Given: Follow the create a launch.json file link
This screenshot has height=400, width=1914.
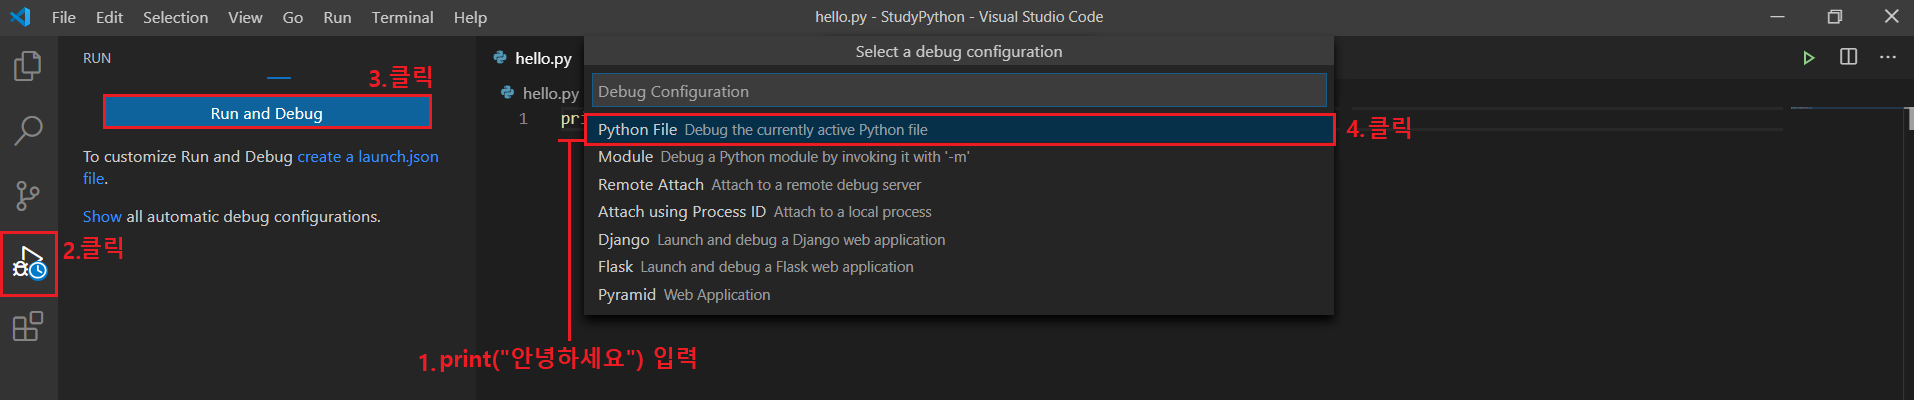Looking at the screenshot, I should pos(368,157).
